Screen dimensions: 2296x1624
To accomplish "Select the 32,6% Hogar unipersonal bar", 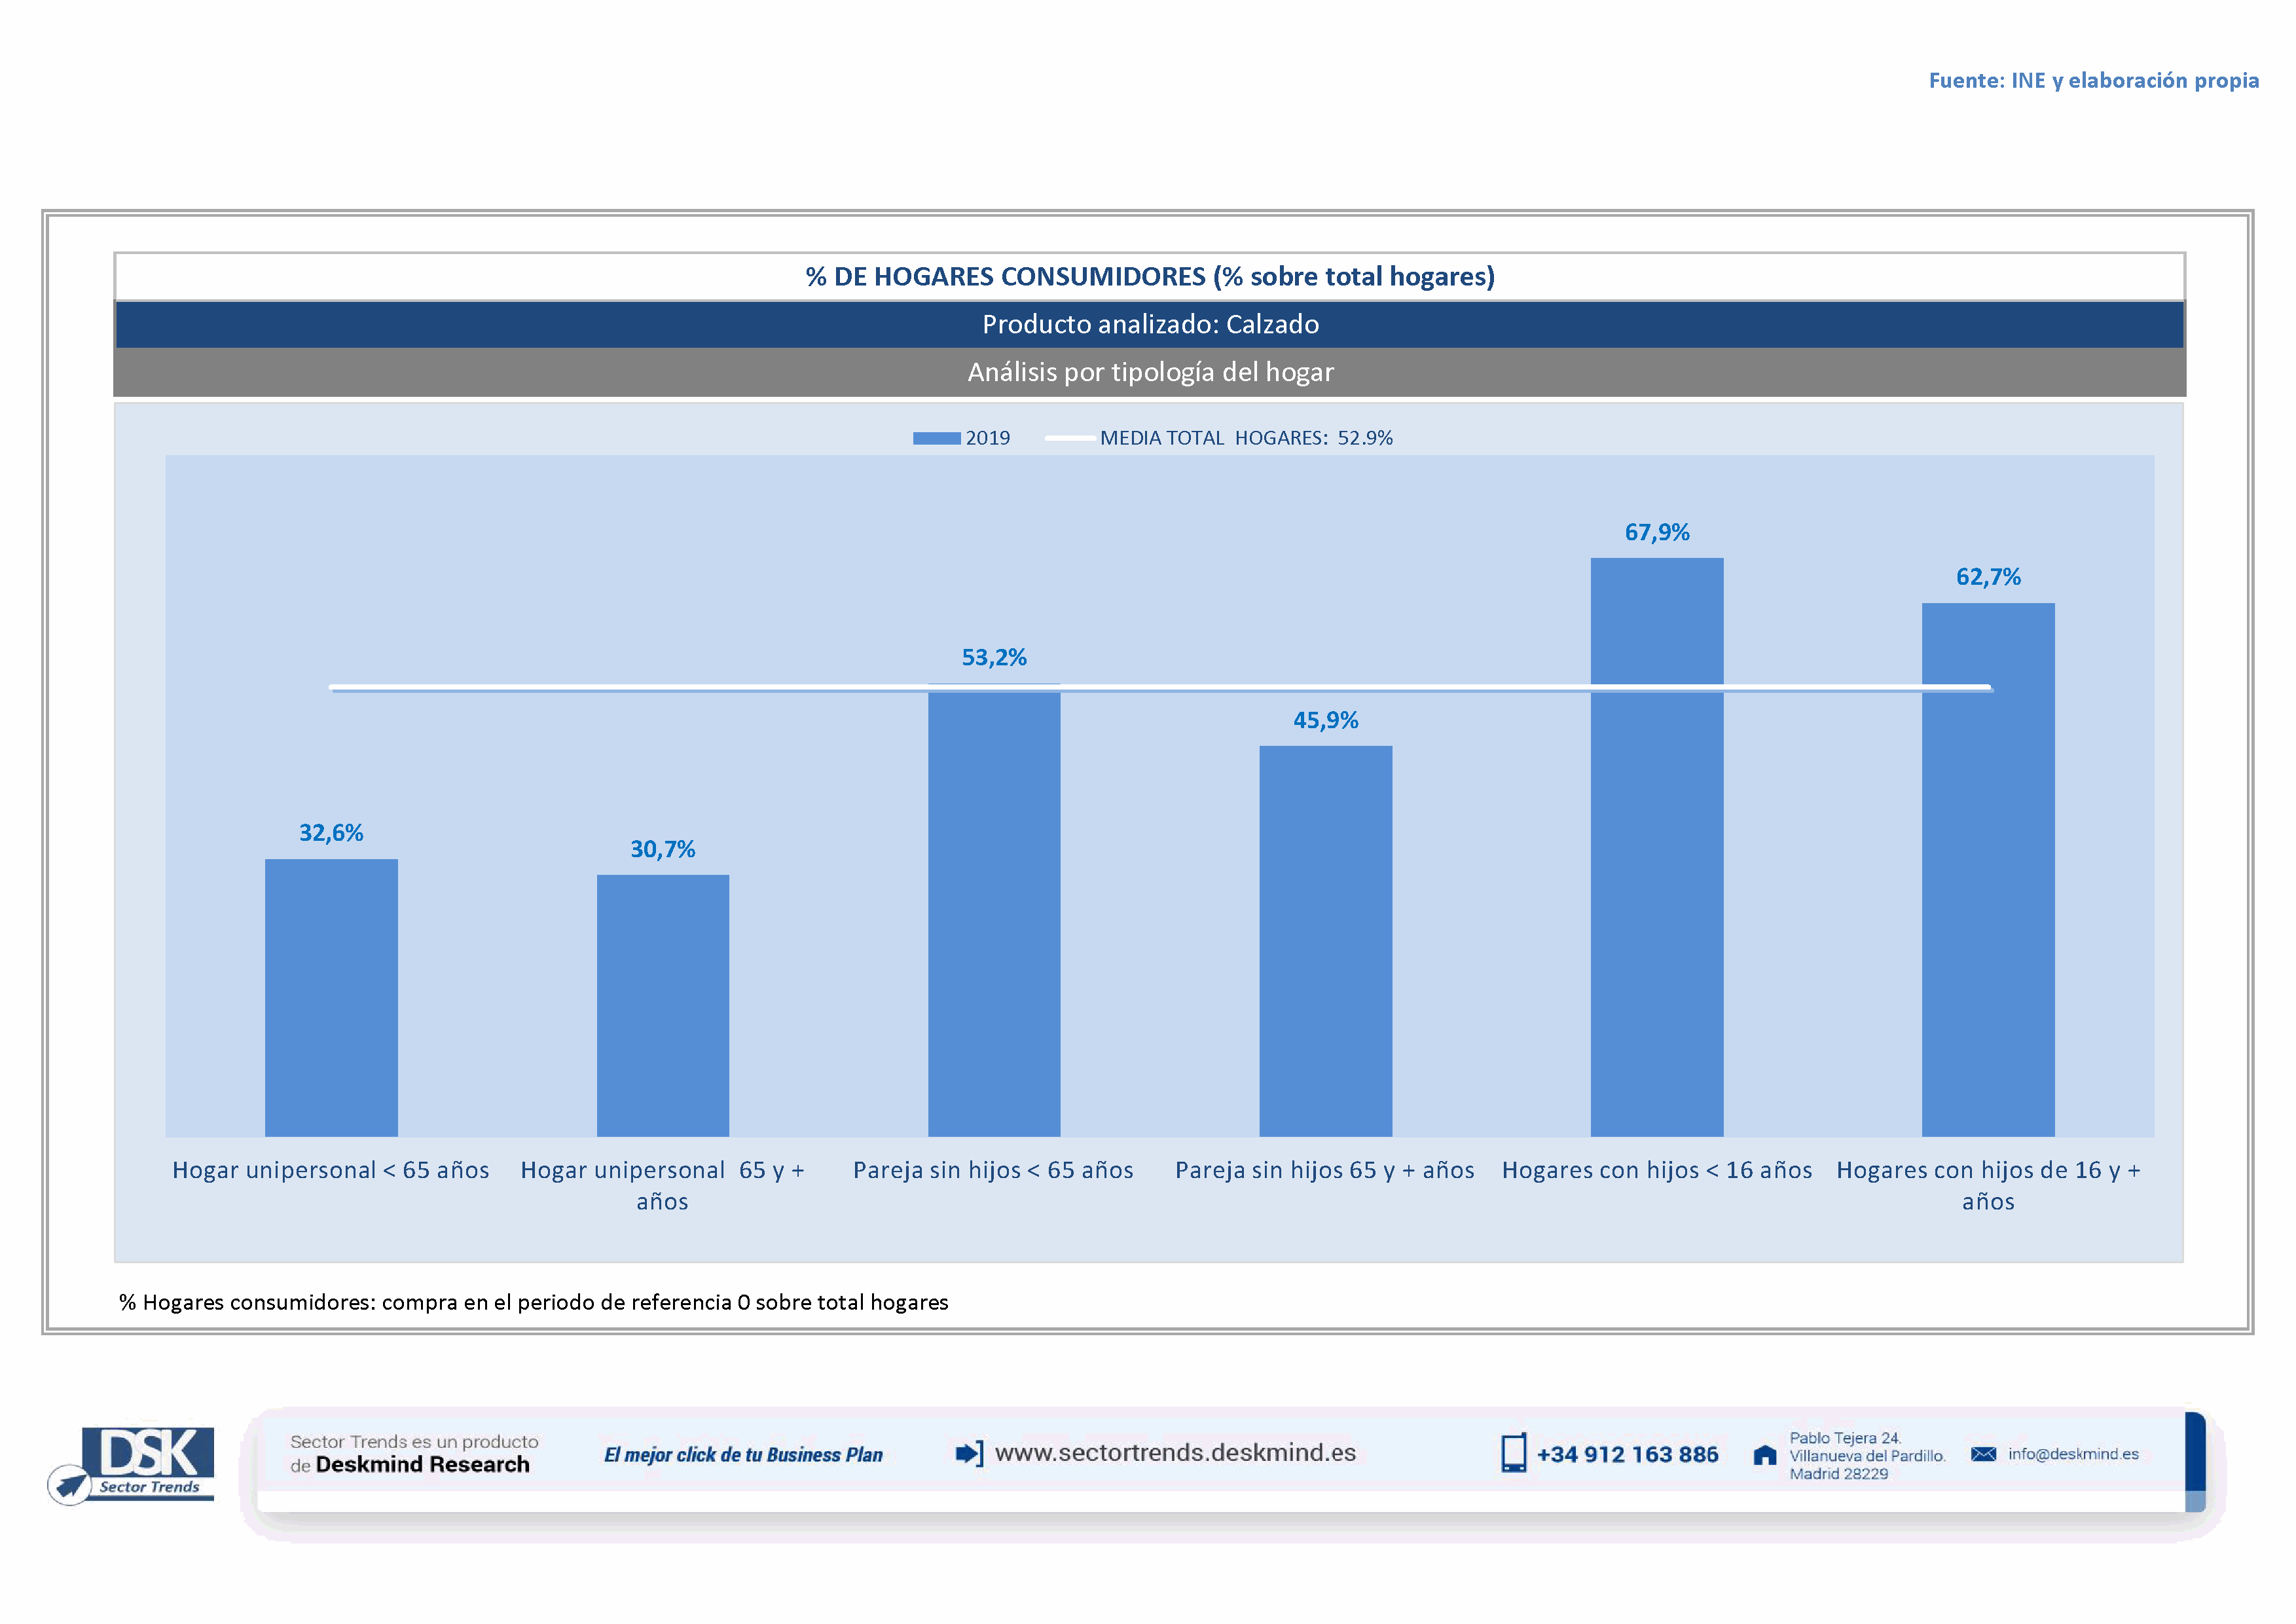I will tap(331, 997).
